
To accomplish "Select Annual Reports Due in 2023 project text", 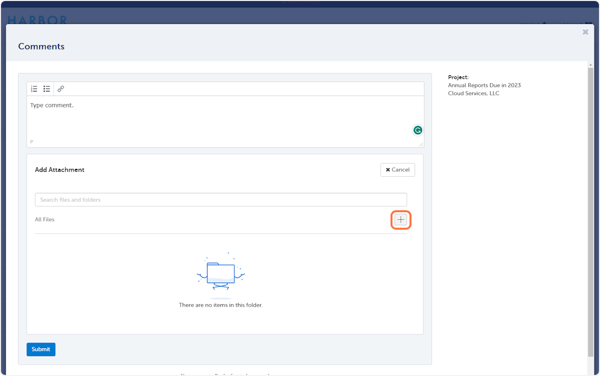I will click(x=484, y=85).
